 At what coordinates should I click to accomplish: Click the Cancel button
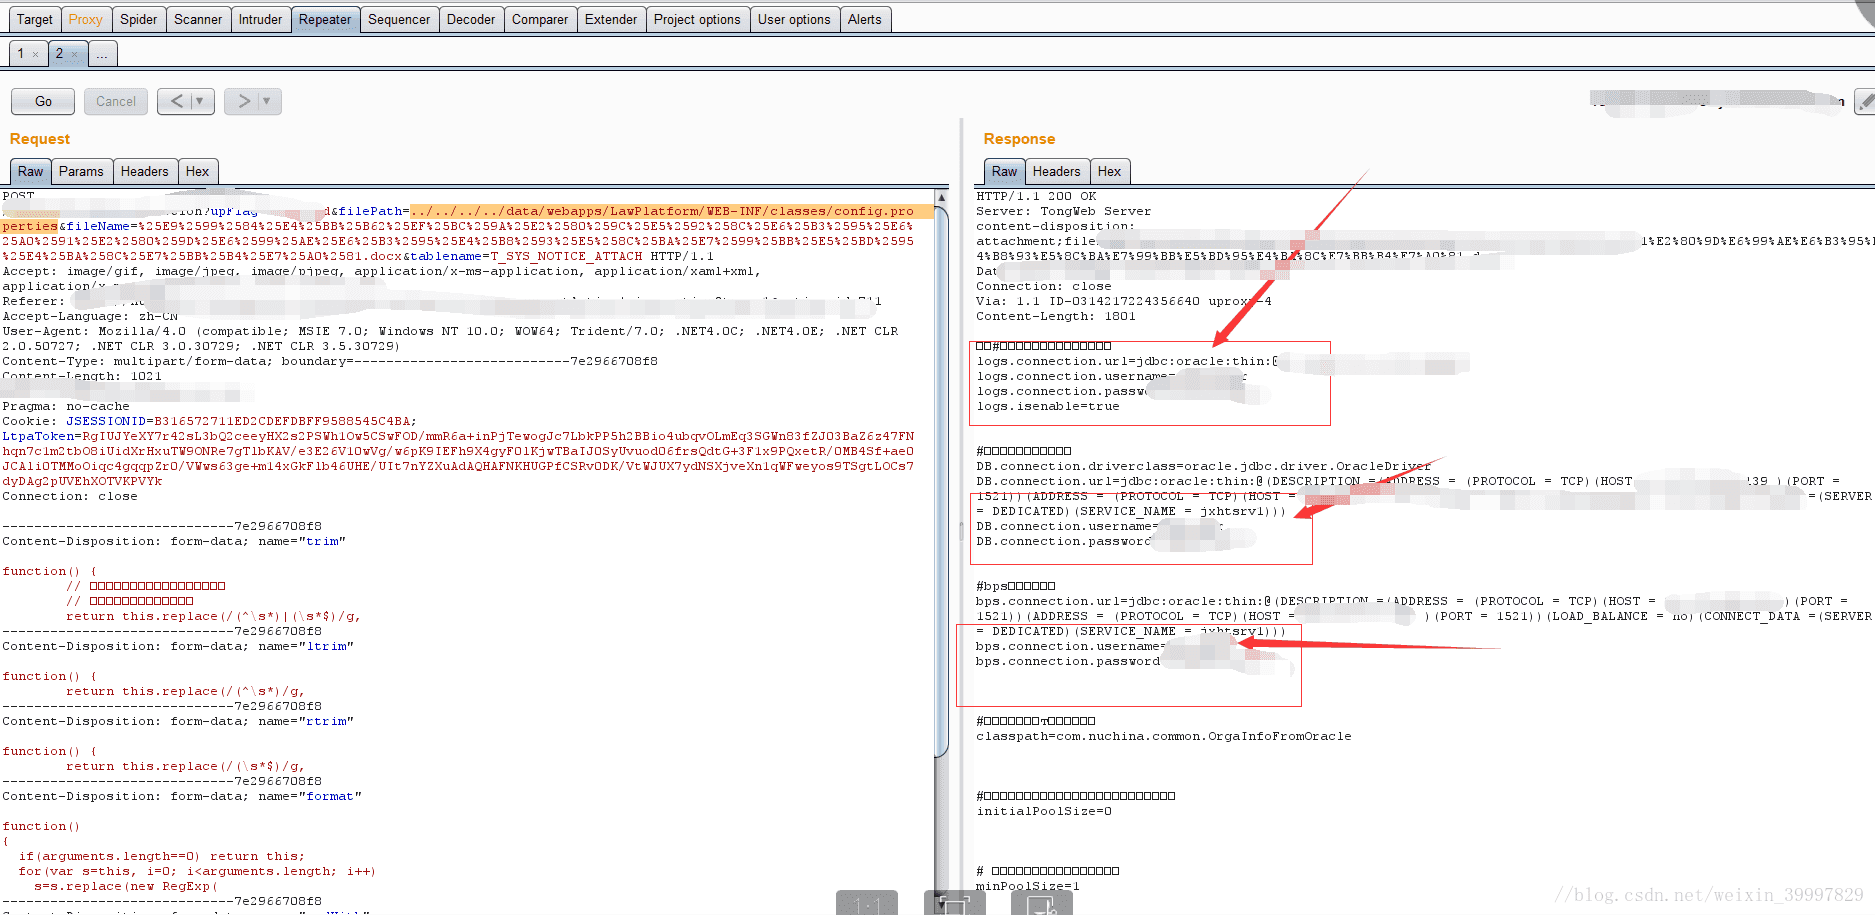click(116, 101)
